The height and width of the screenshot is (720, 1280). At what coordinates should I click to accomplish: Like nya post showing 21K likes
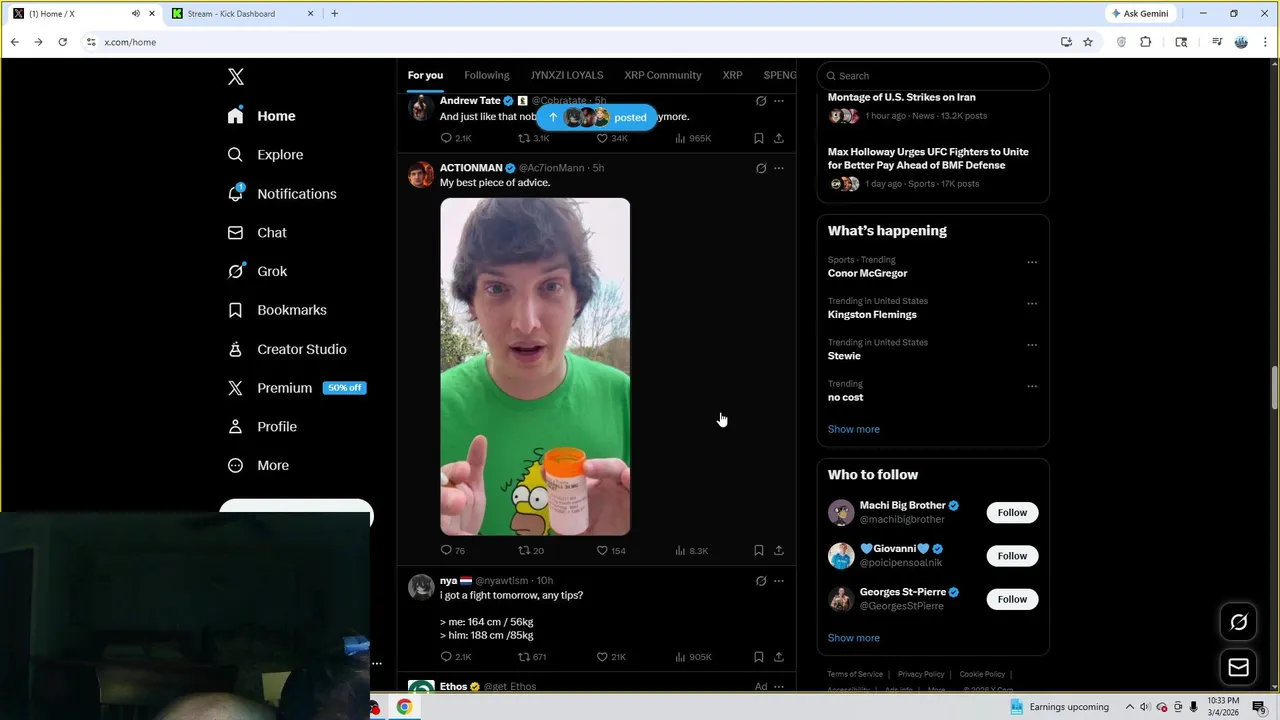pos(611,657)
